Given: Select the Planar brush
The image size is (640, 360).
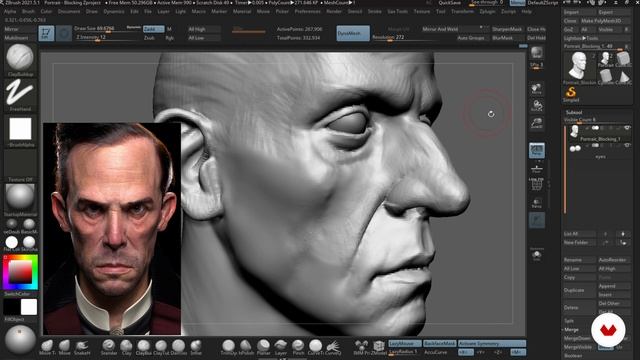Looking at the screenshot, I should tap(263, 347).
